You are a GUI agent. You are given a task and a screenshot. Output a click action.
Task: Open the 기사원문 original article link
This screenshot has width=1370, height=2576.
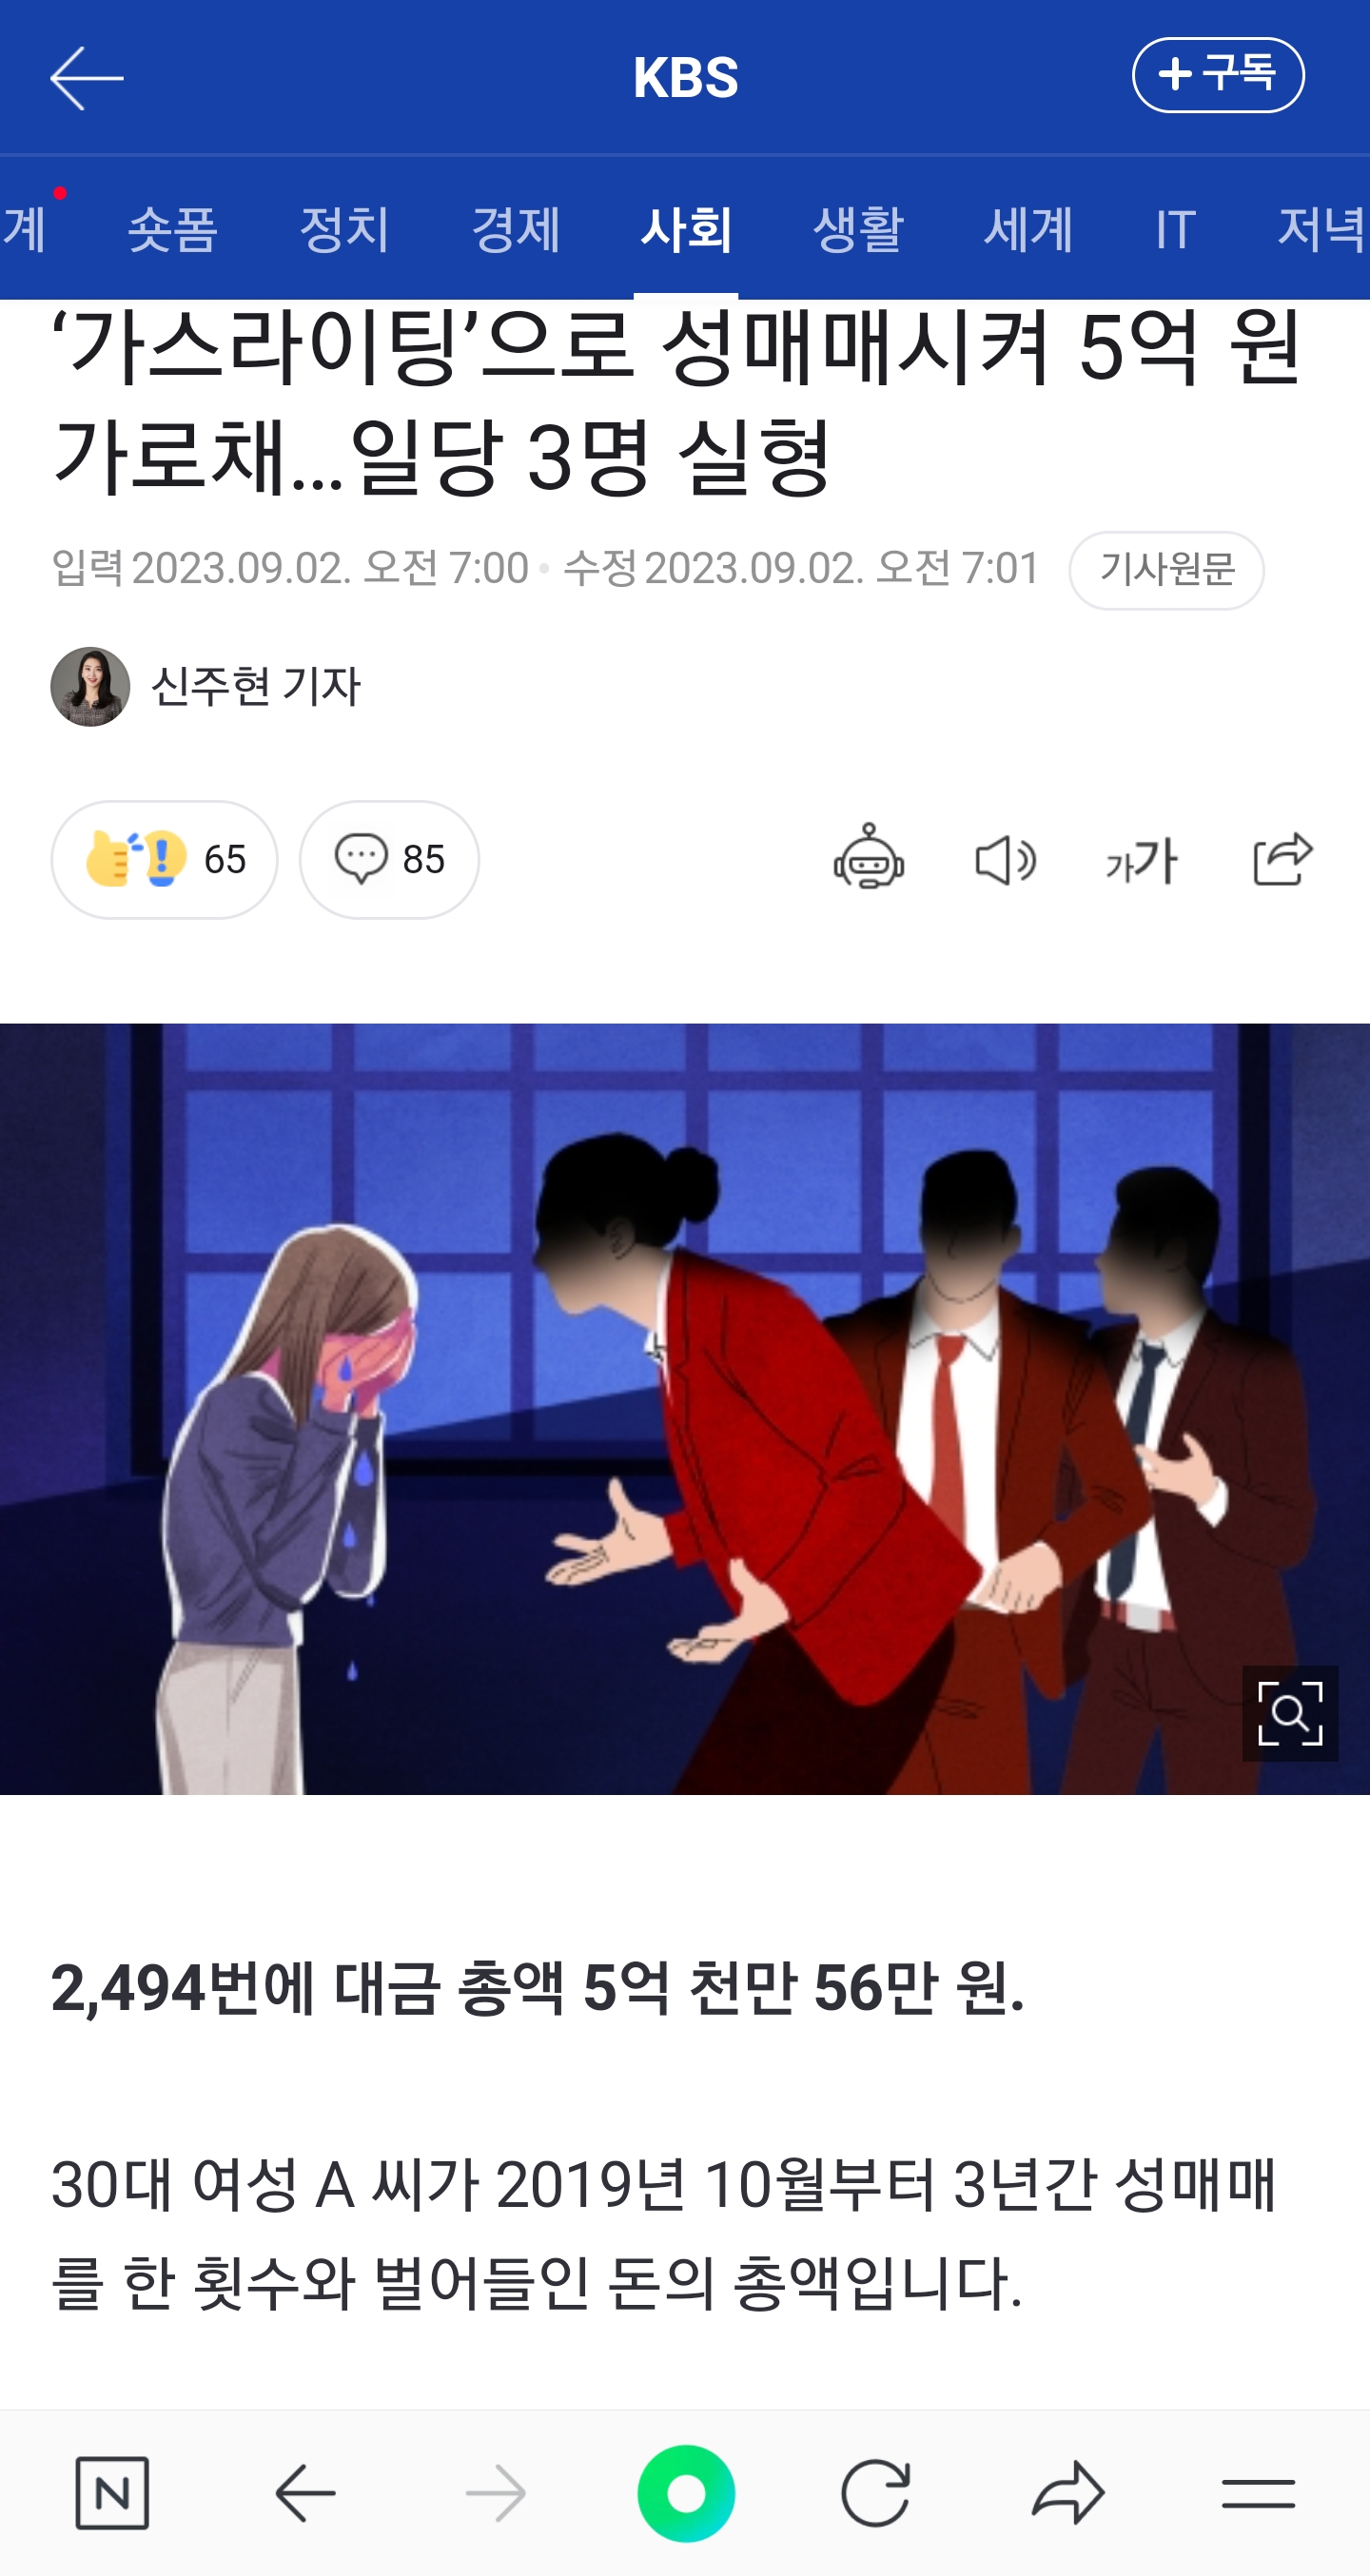(x=1166, y=570)
